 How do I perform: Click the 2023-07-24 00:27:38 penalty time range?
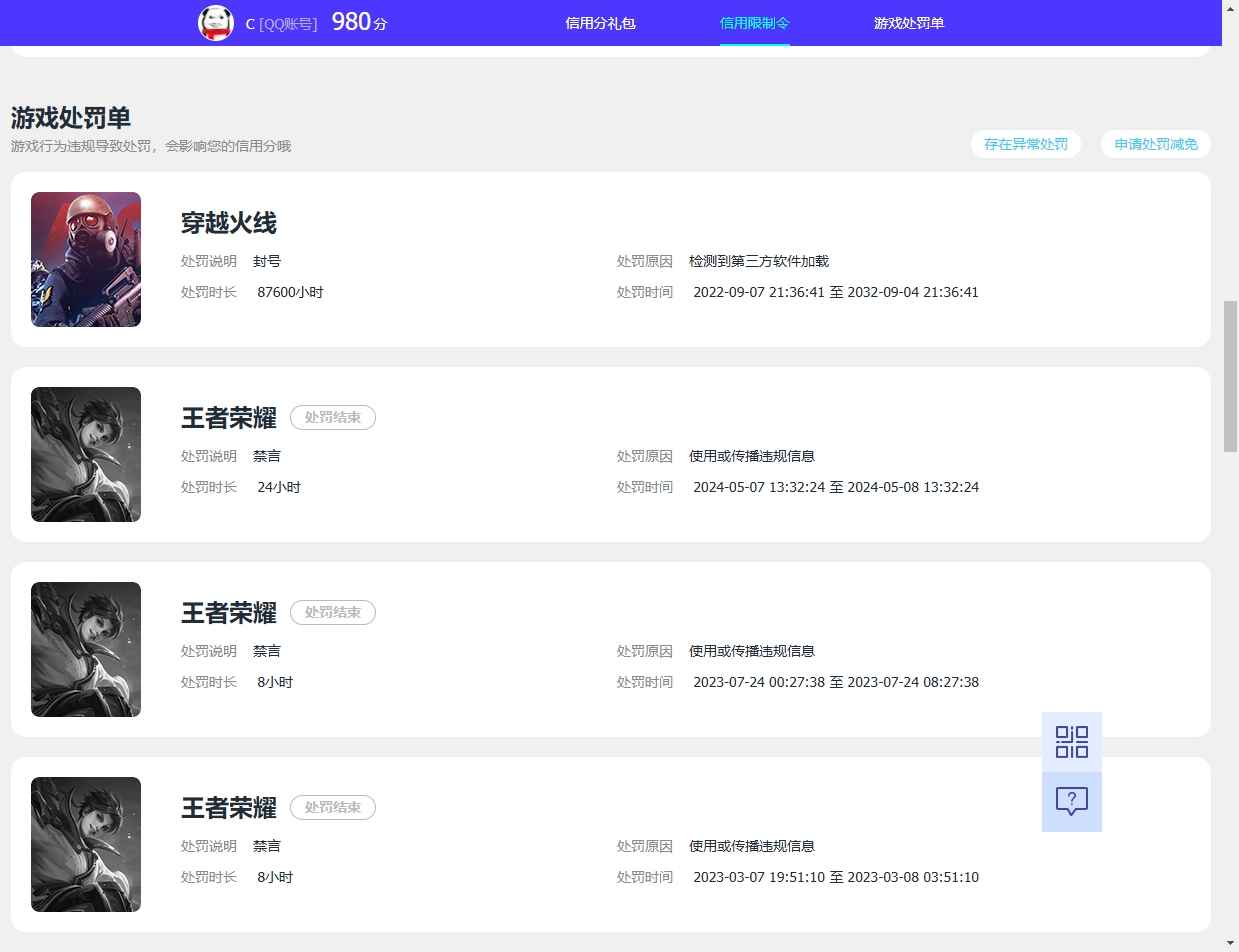[836, 682]
